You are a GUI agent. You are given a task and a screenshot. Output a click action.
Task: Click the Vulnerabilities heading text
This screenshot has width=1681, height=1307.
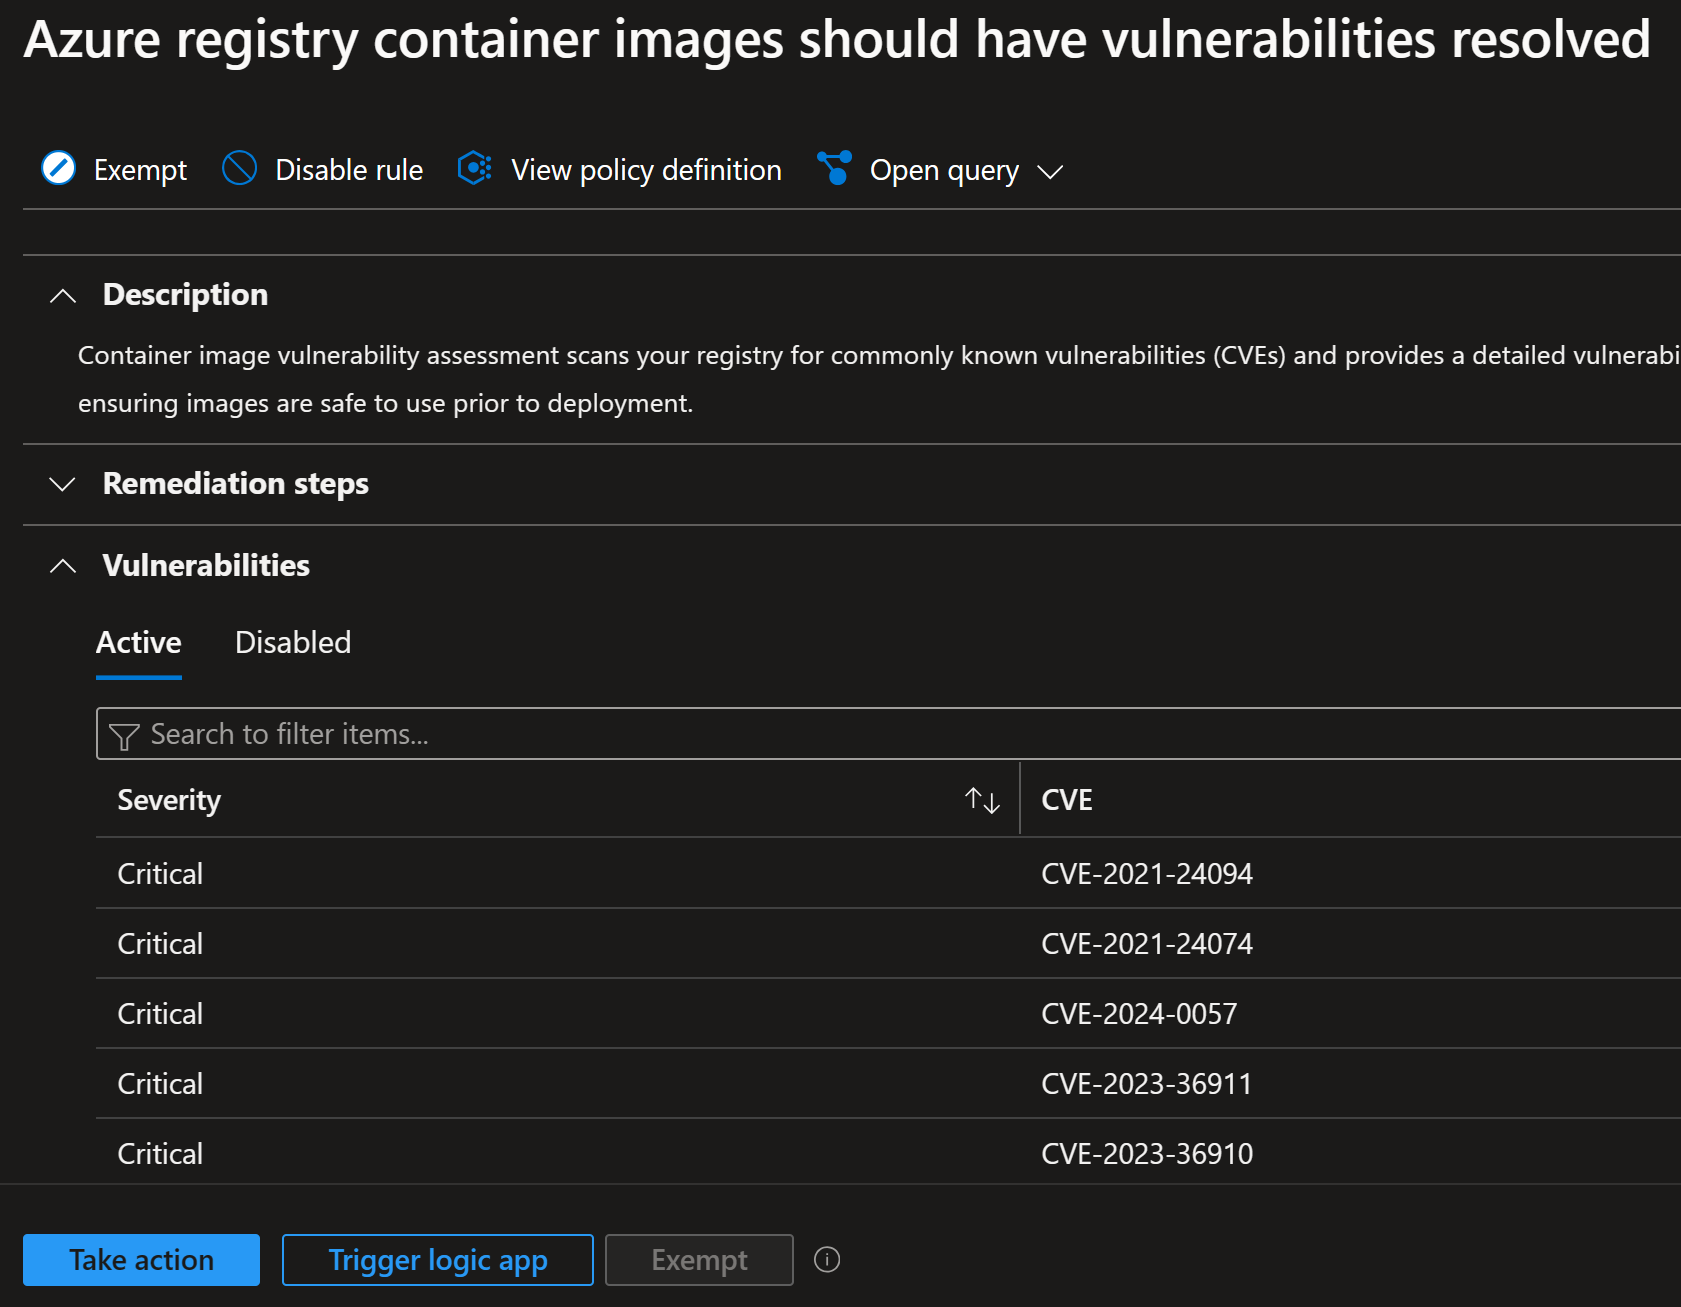[x=206, y=565]
